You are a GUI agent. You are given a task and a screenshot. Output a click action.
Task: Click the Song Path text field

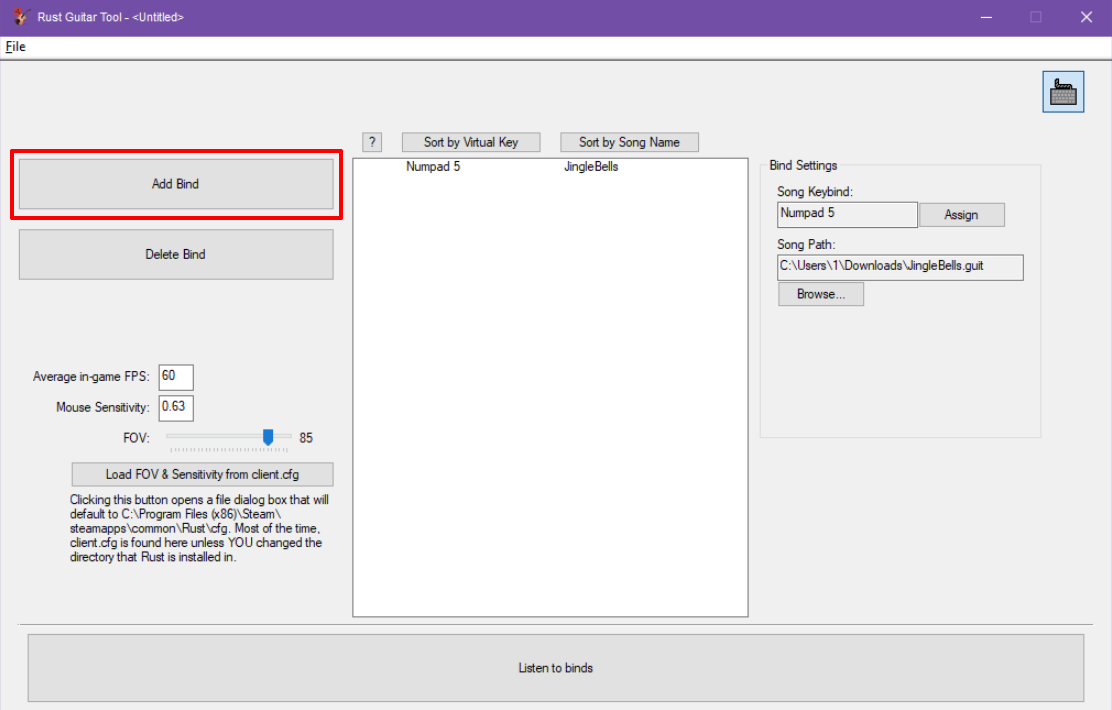point(900,267)
